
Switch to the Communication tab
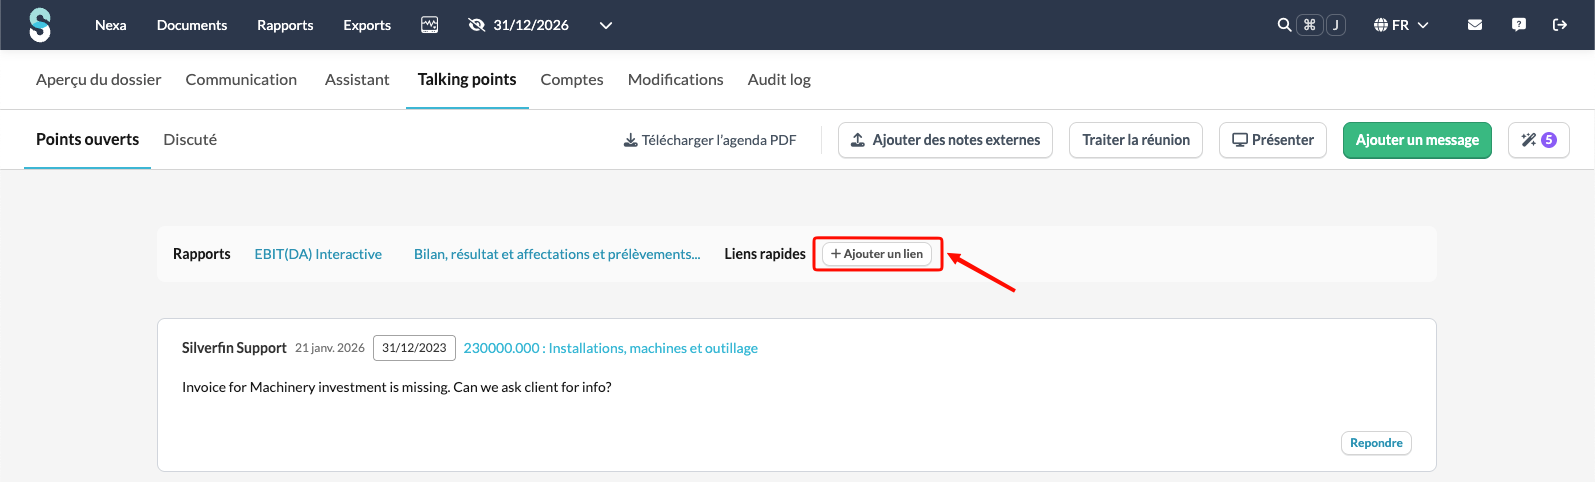coord(241,79)
